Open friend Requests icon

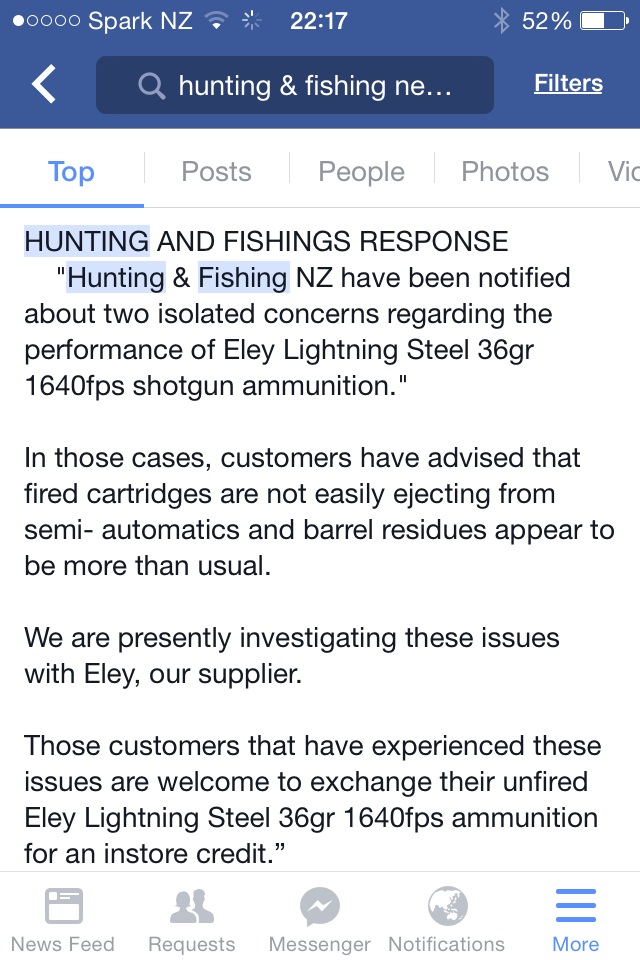coord(192,906)
